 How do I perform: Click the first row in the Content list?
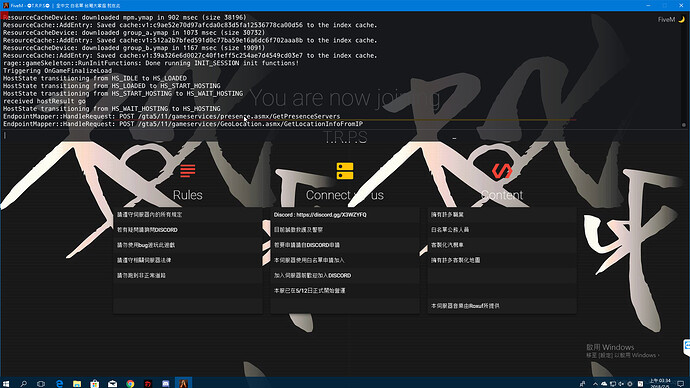pyautogui.click(x=502, y=215)
